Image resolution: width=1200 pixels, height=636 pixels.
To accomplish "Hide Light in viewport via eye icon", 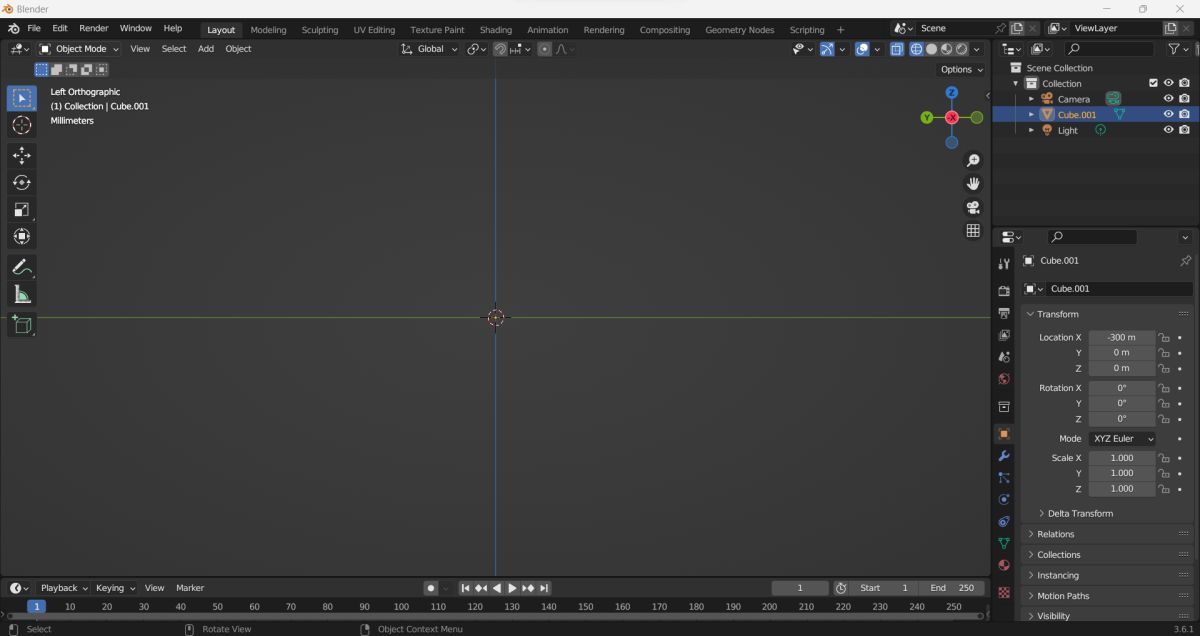I will coord(1168,130).
